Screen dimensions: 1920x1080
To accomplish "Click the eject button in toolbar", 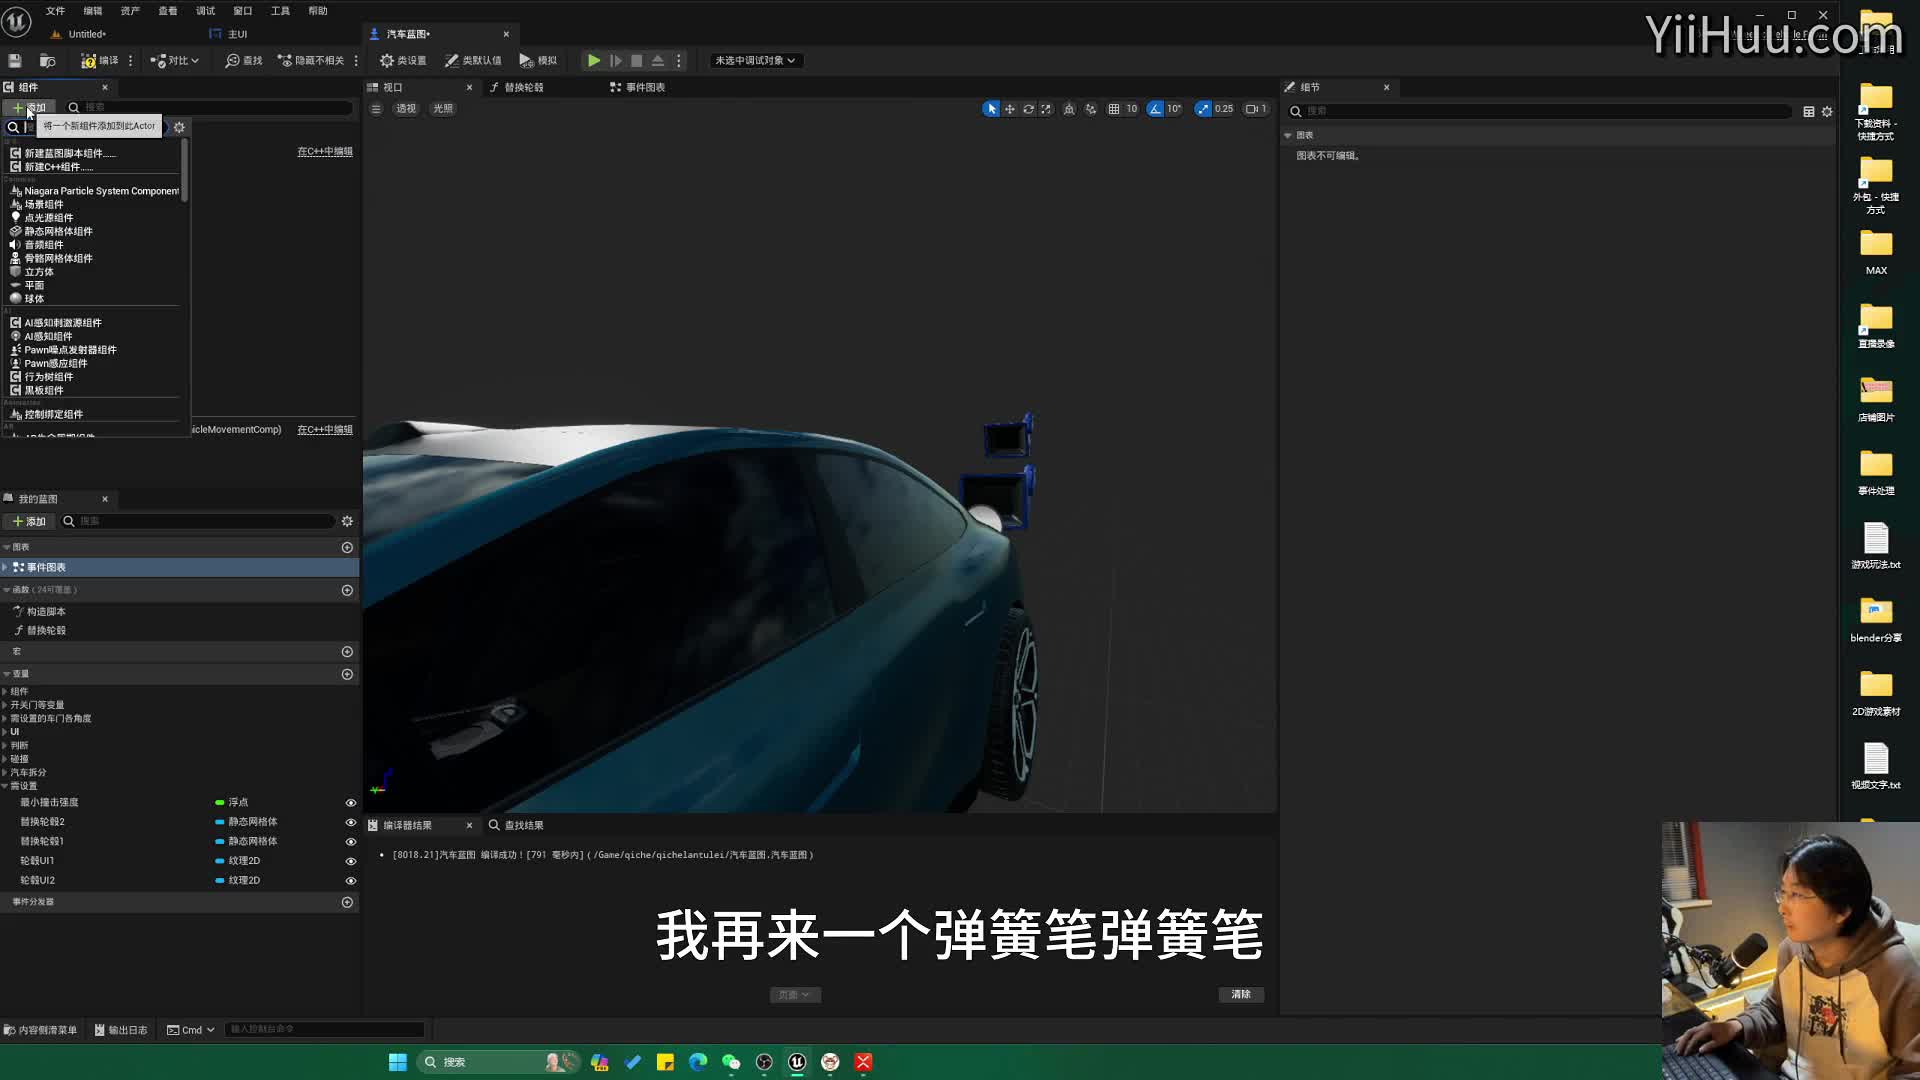I will [x=658, y=61].
